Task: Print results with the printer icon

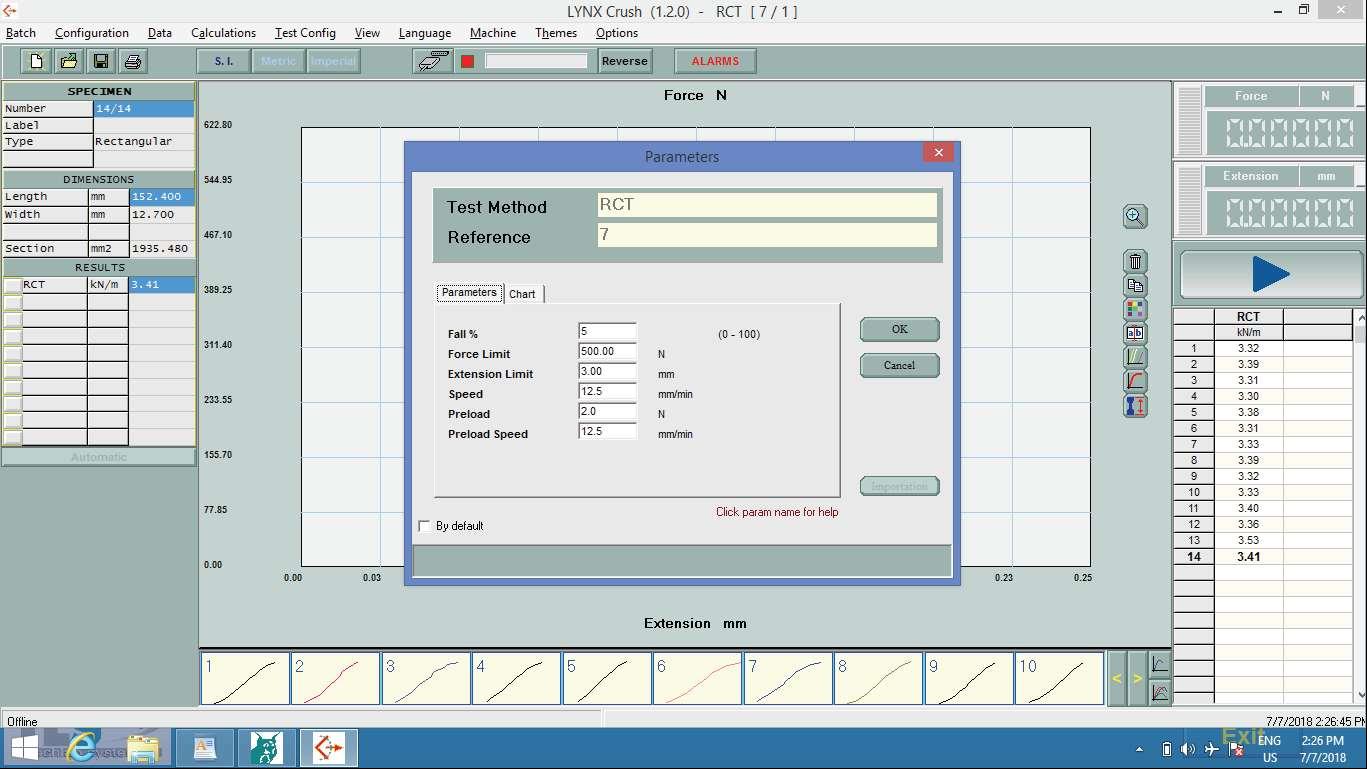Action: click(133, 61)
